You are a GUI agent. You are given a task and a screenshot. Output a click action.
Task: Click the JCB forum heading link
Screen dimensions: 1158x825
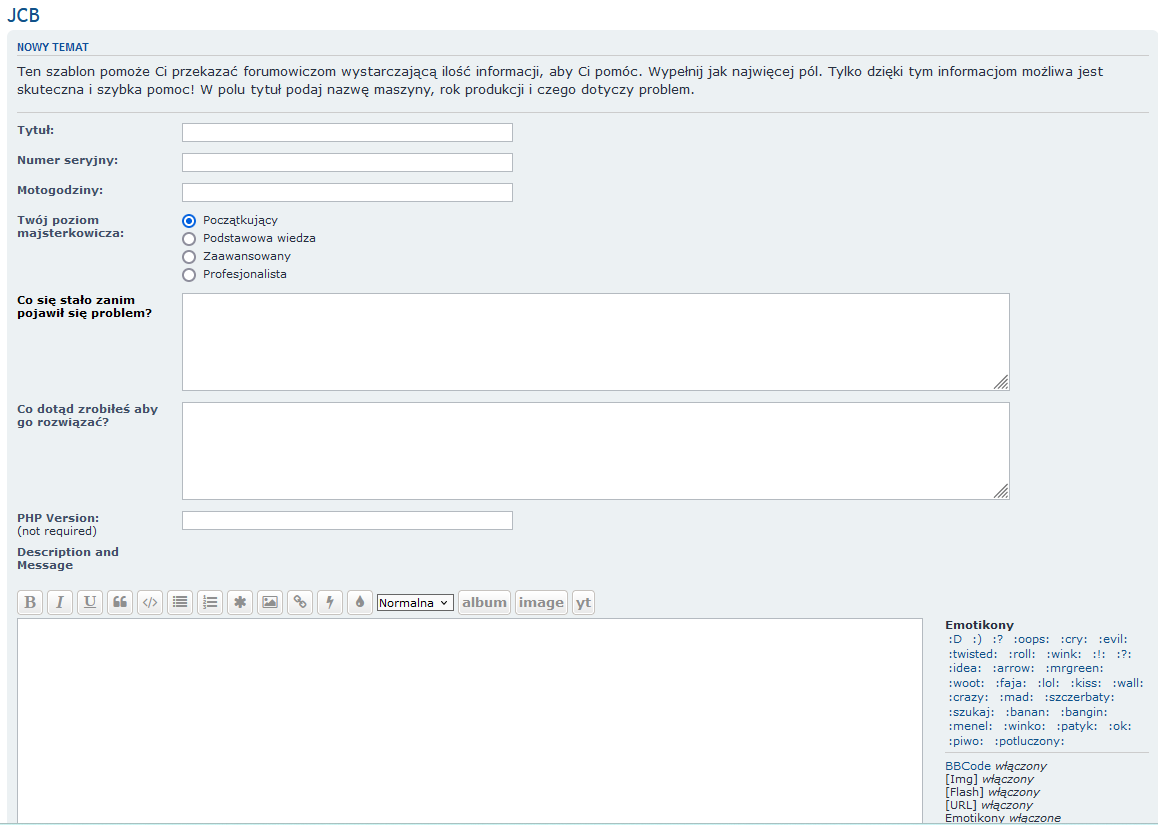coord(24,15)
